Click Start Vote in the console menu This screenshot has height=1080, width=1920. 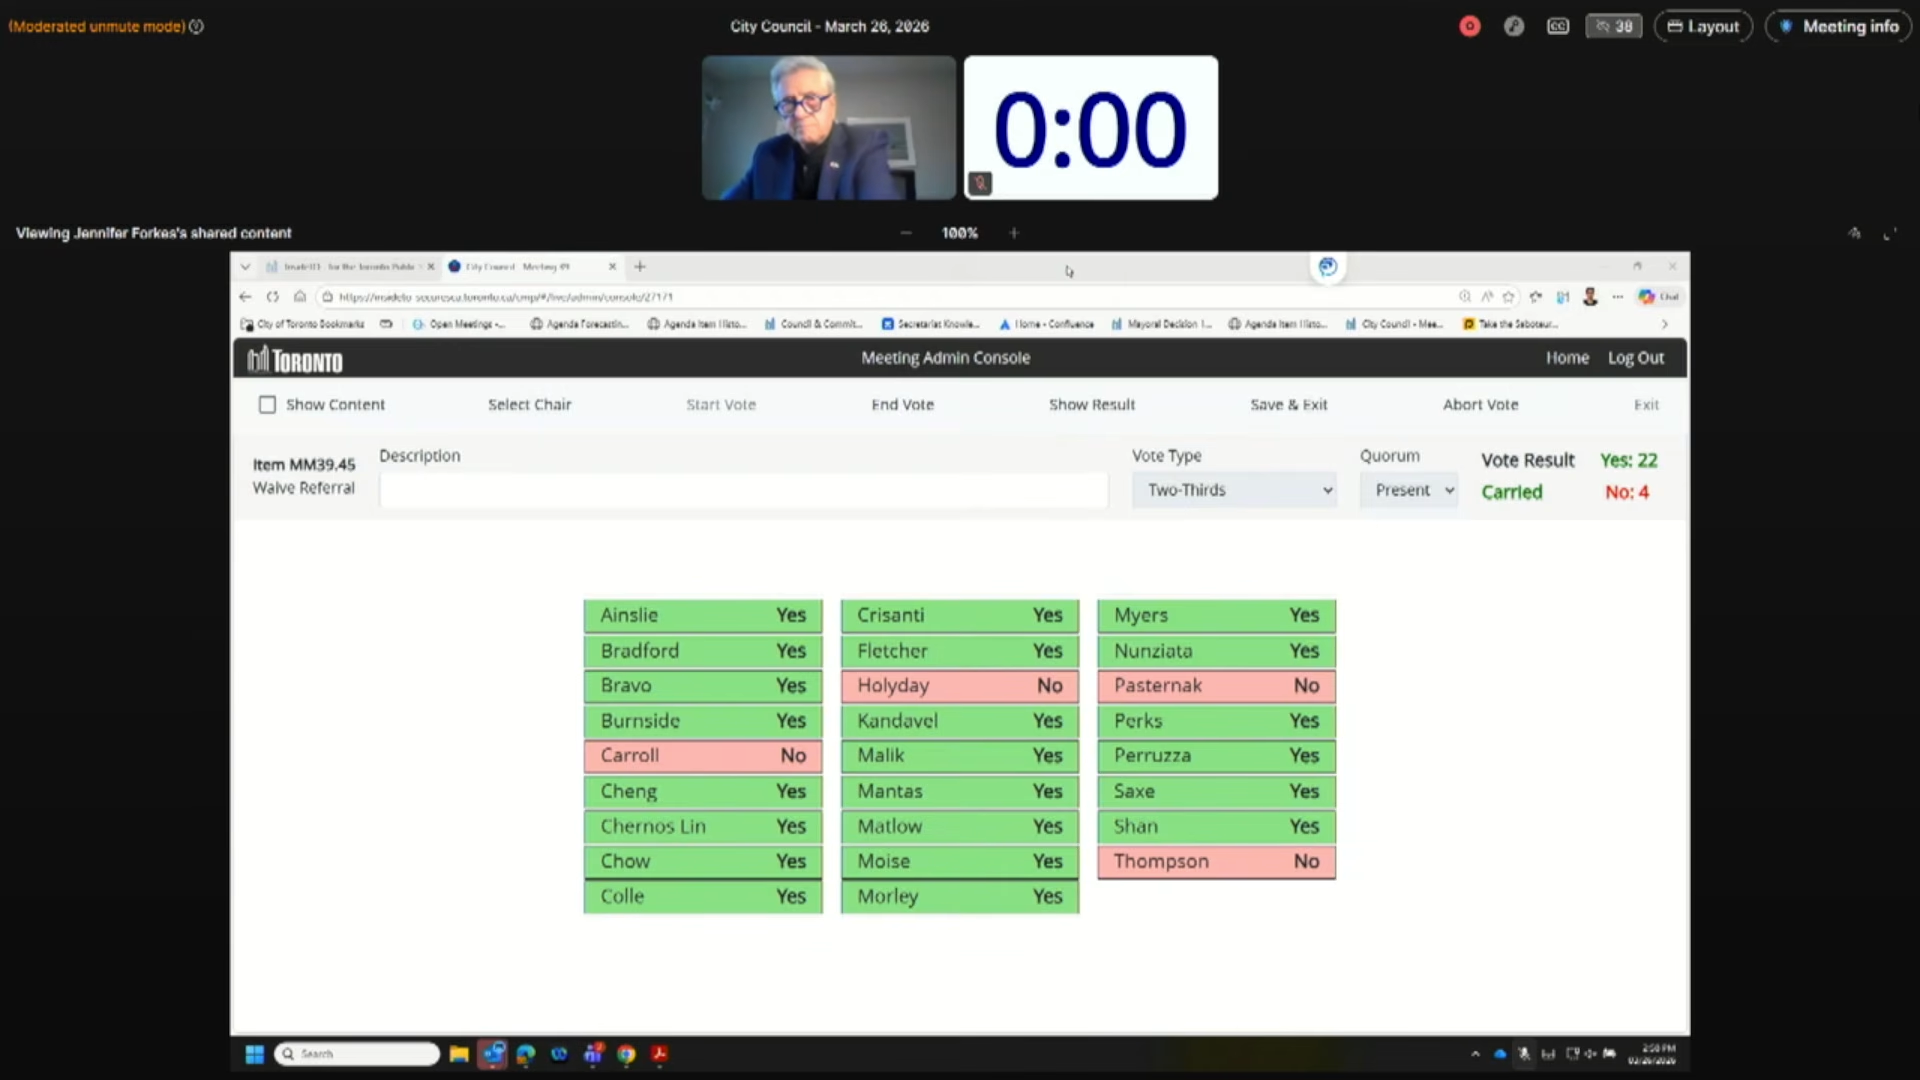coord(721,405)
